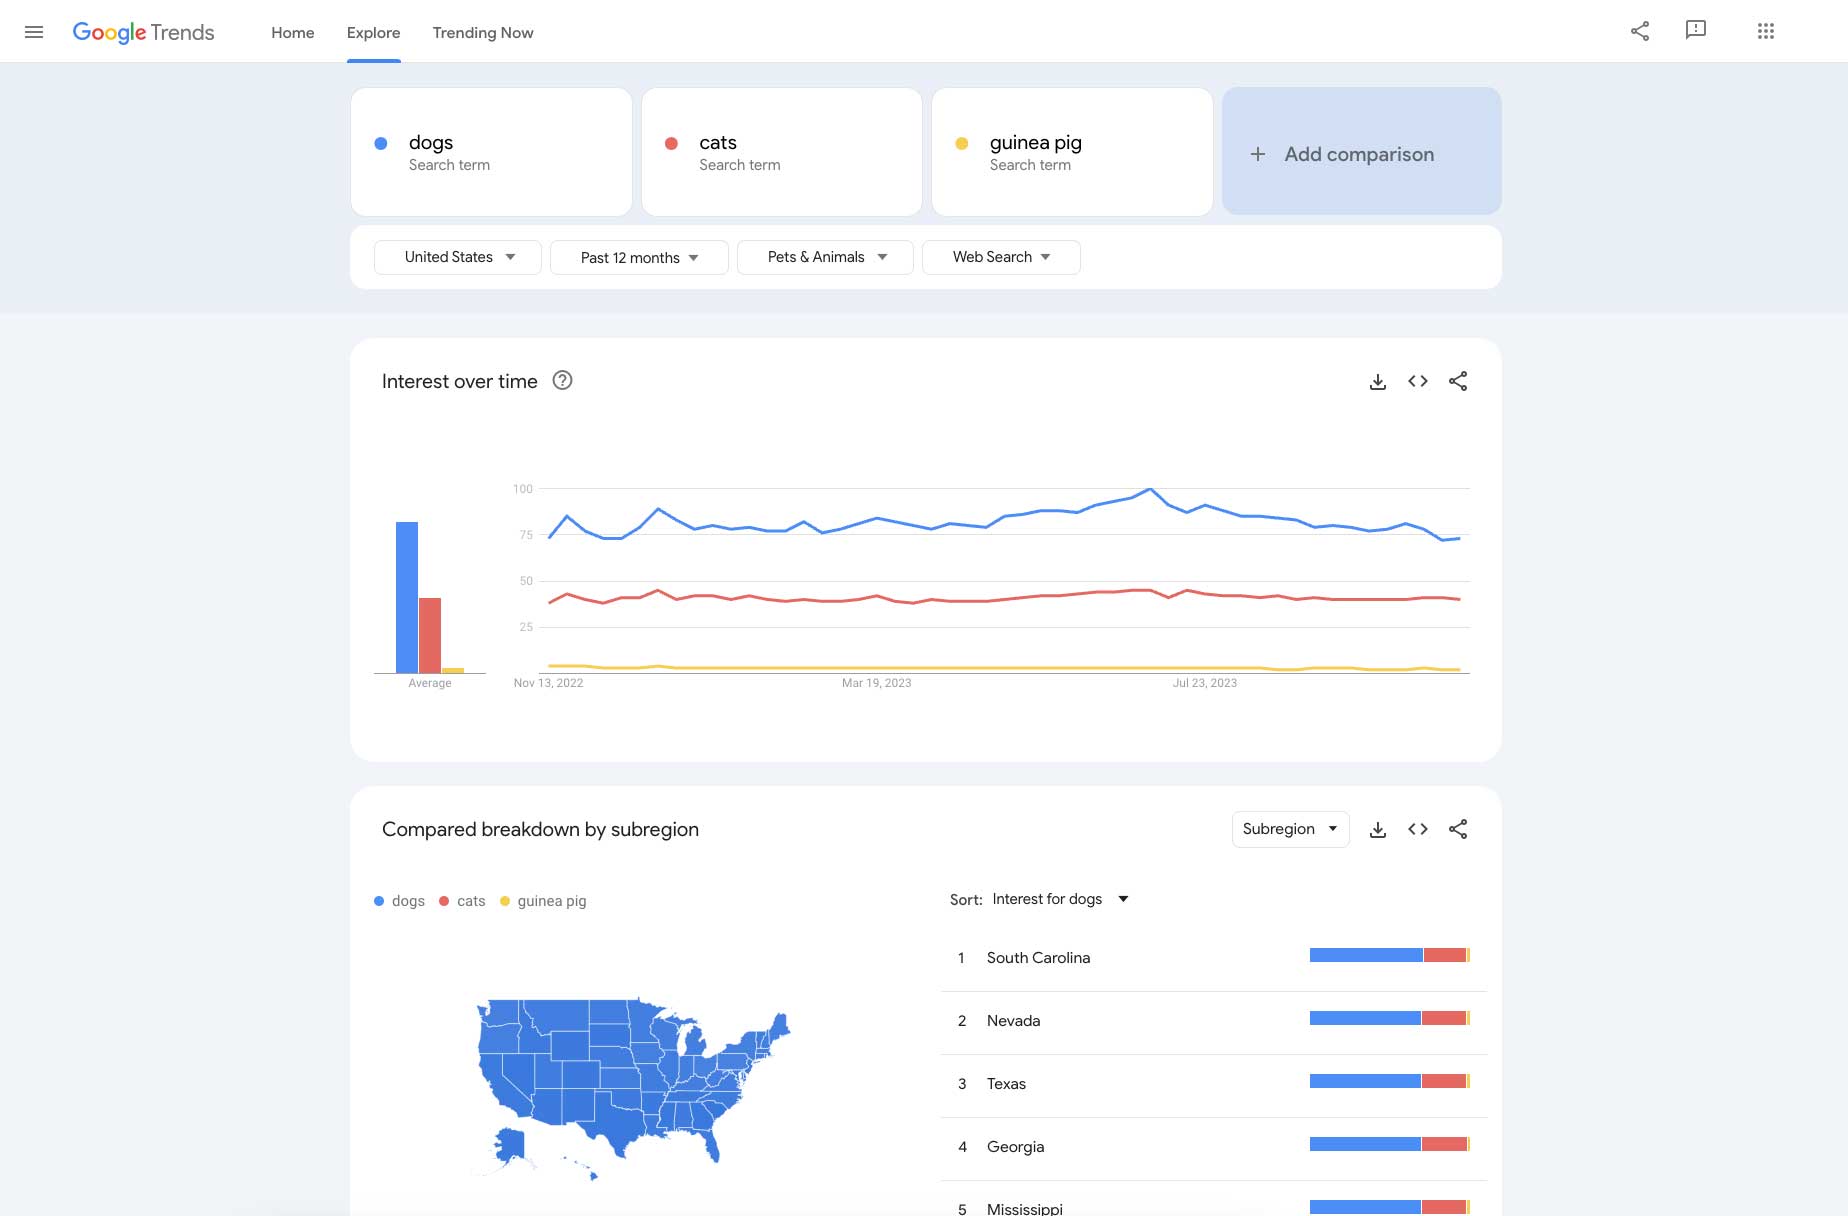The height and width of the screenshot is (1216, 1848).
Task: Toggle the guinea pig legend entry
Action: 543,900
